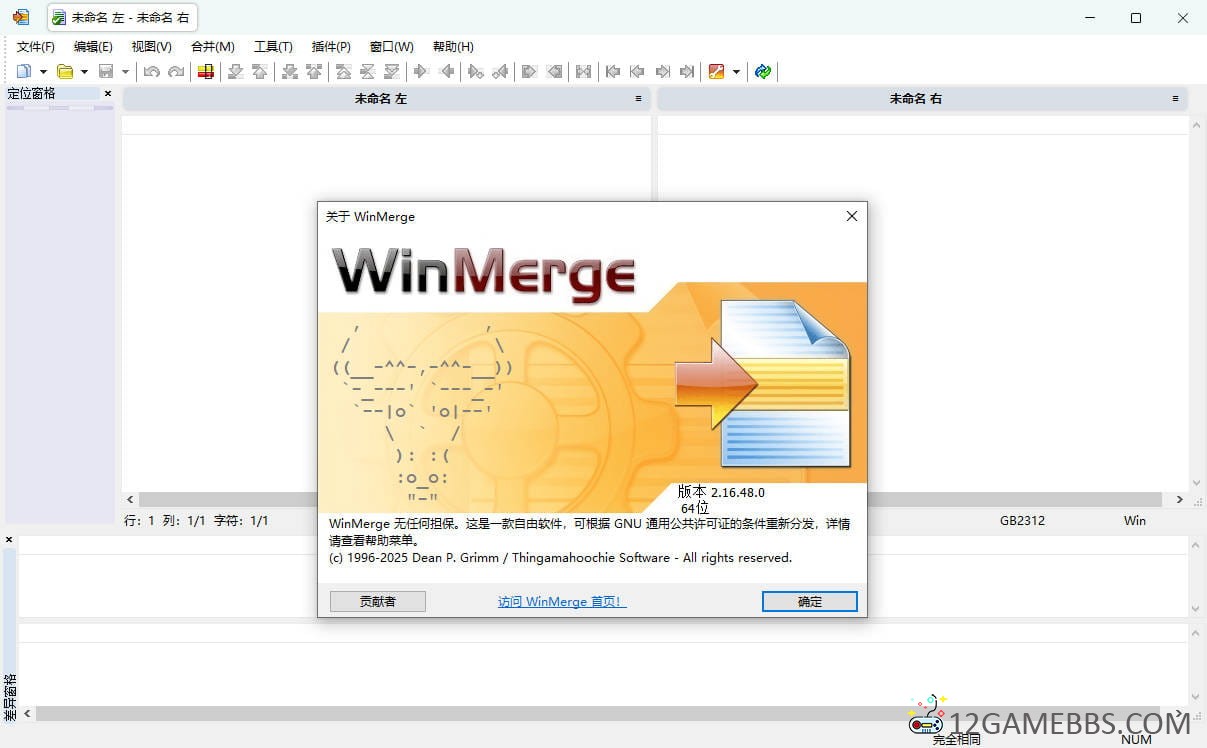Viewport: 1207px width, 748px height.
Task: Jump to the Next Difference icon
Action: 236,71
